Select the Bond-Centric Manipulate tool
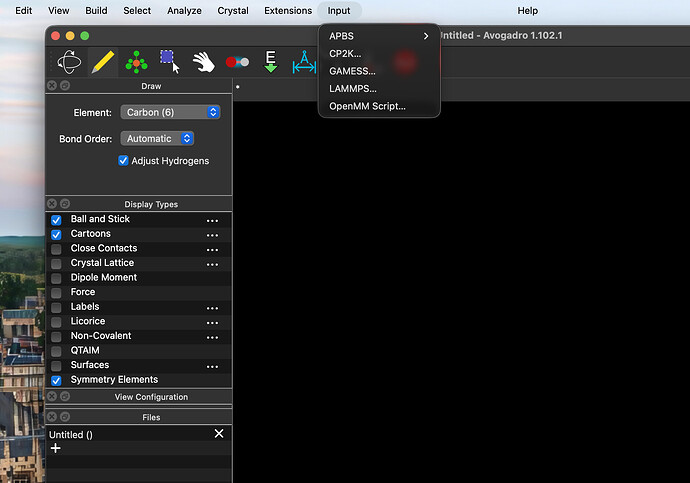Image resolution: width=690 pixels, height=483 pixels. click(237, 63)
